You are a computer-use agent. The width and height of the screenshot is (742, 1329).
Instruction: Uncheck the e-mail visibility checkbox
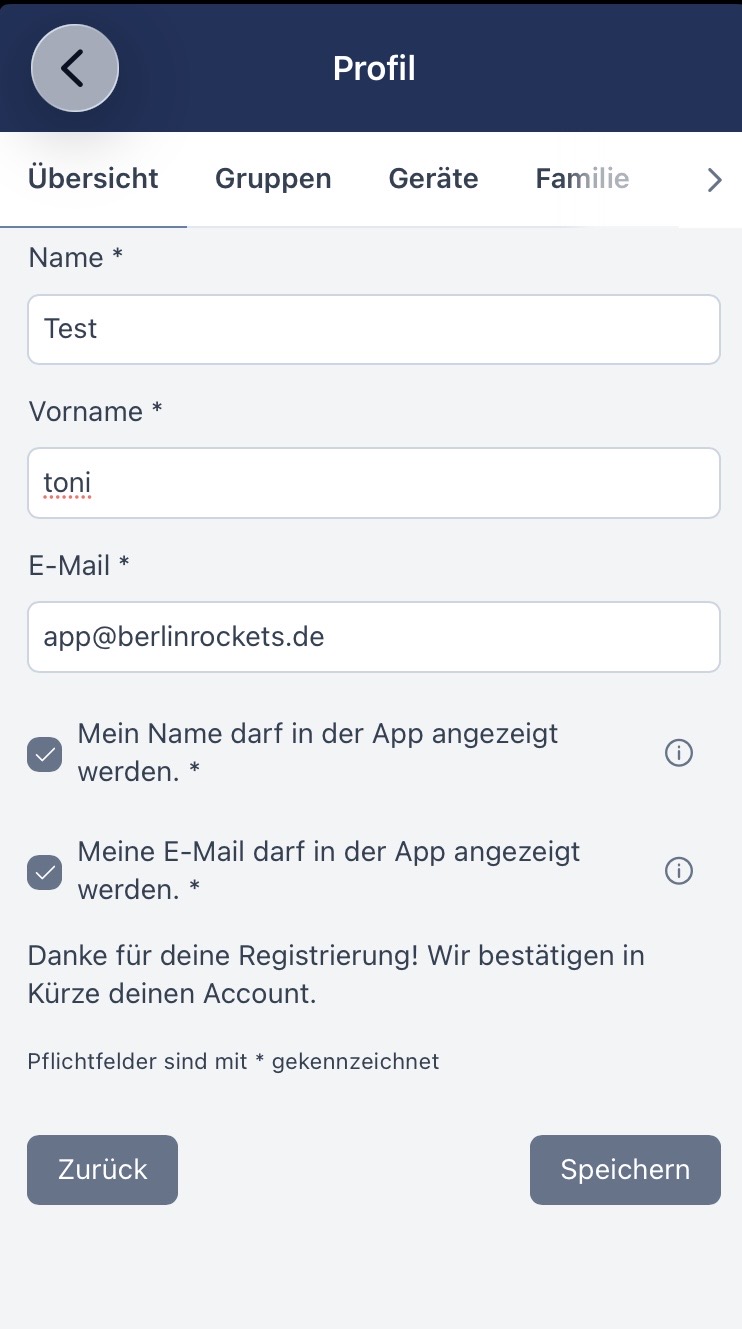(x=45, y=873)
